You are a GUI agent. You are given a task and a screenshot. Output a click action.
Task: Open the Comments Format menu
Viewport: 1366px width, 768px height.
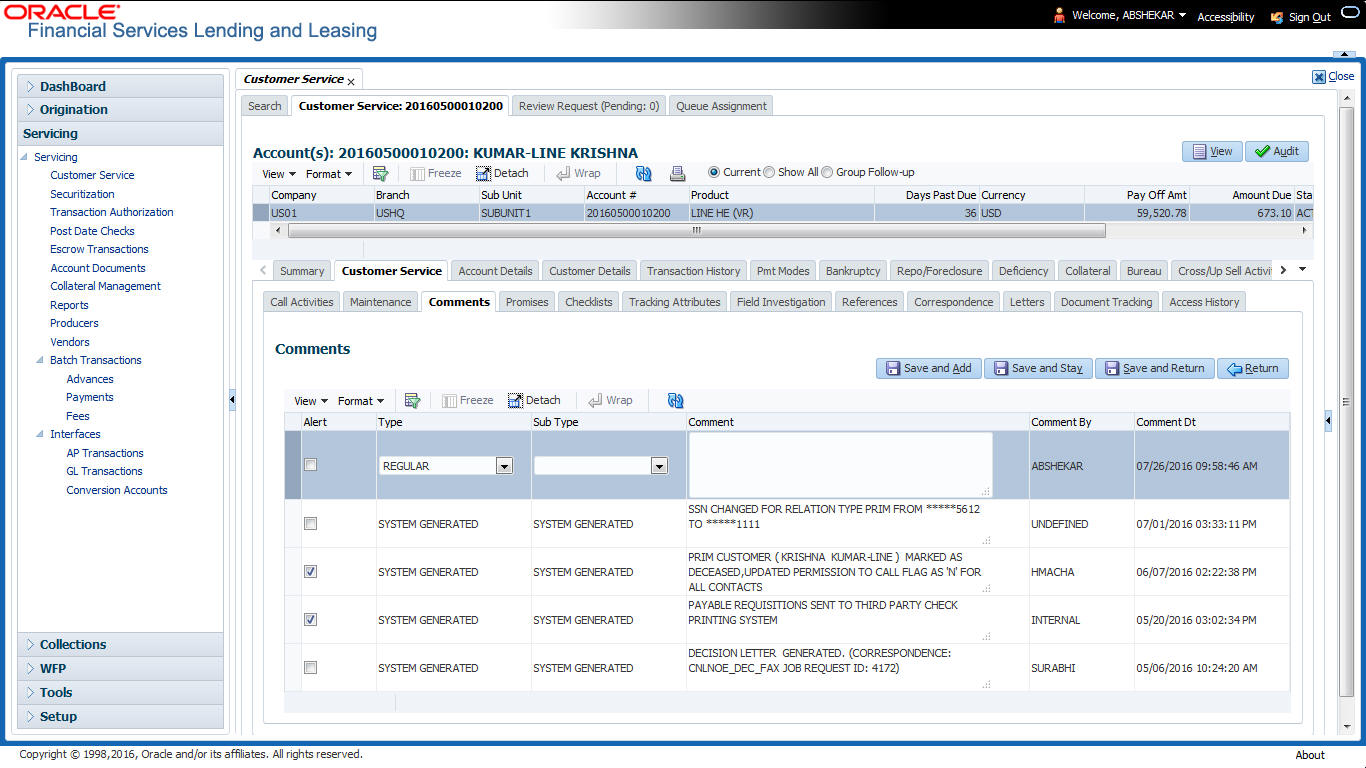coord(361,401)
